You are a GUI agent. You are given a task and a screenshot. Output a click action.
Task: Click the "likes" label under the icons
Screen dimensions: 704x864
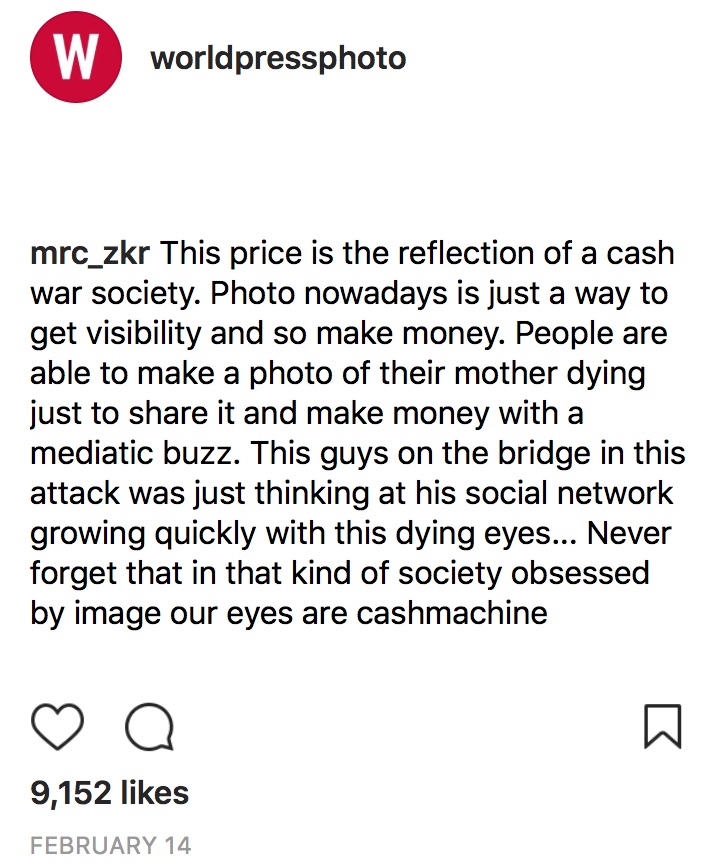tap(154, 793)
